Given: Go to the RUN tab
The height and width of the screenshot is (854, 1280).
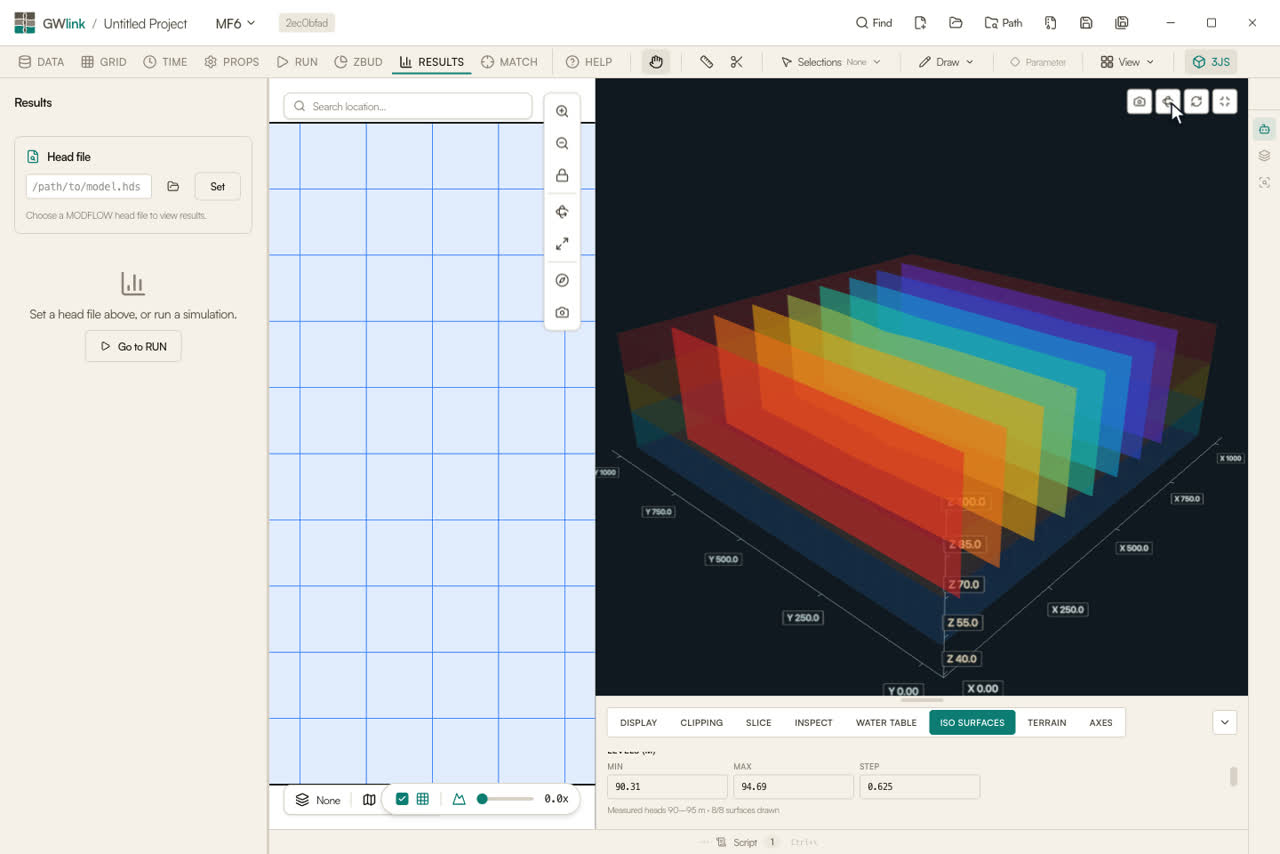Looking at the screenshot, I should pos(297,62).
